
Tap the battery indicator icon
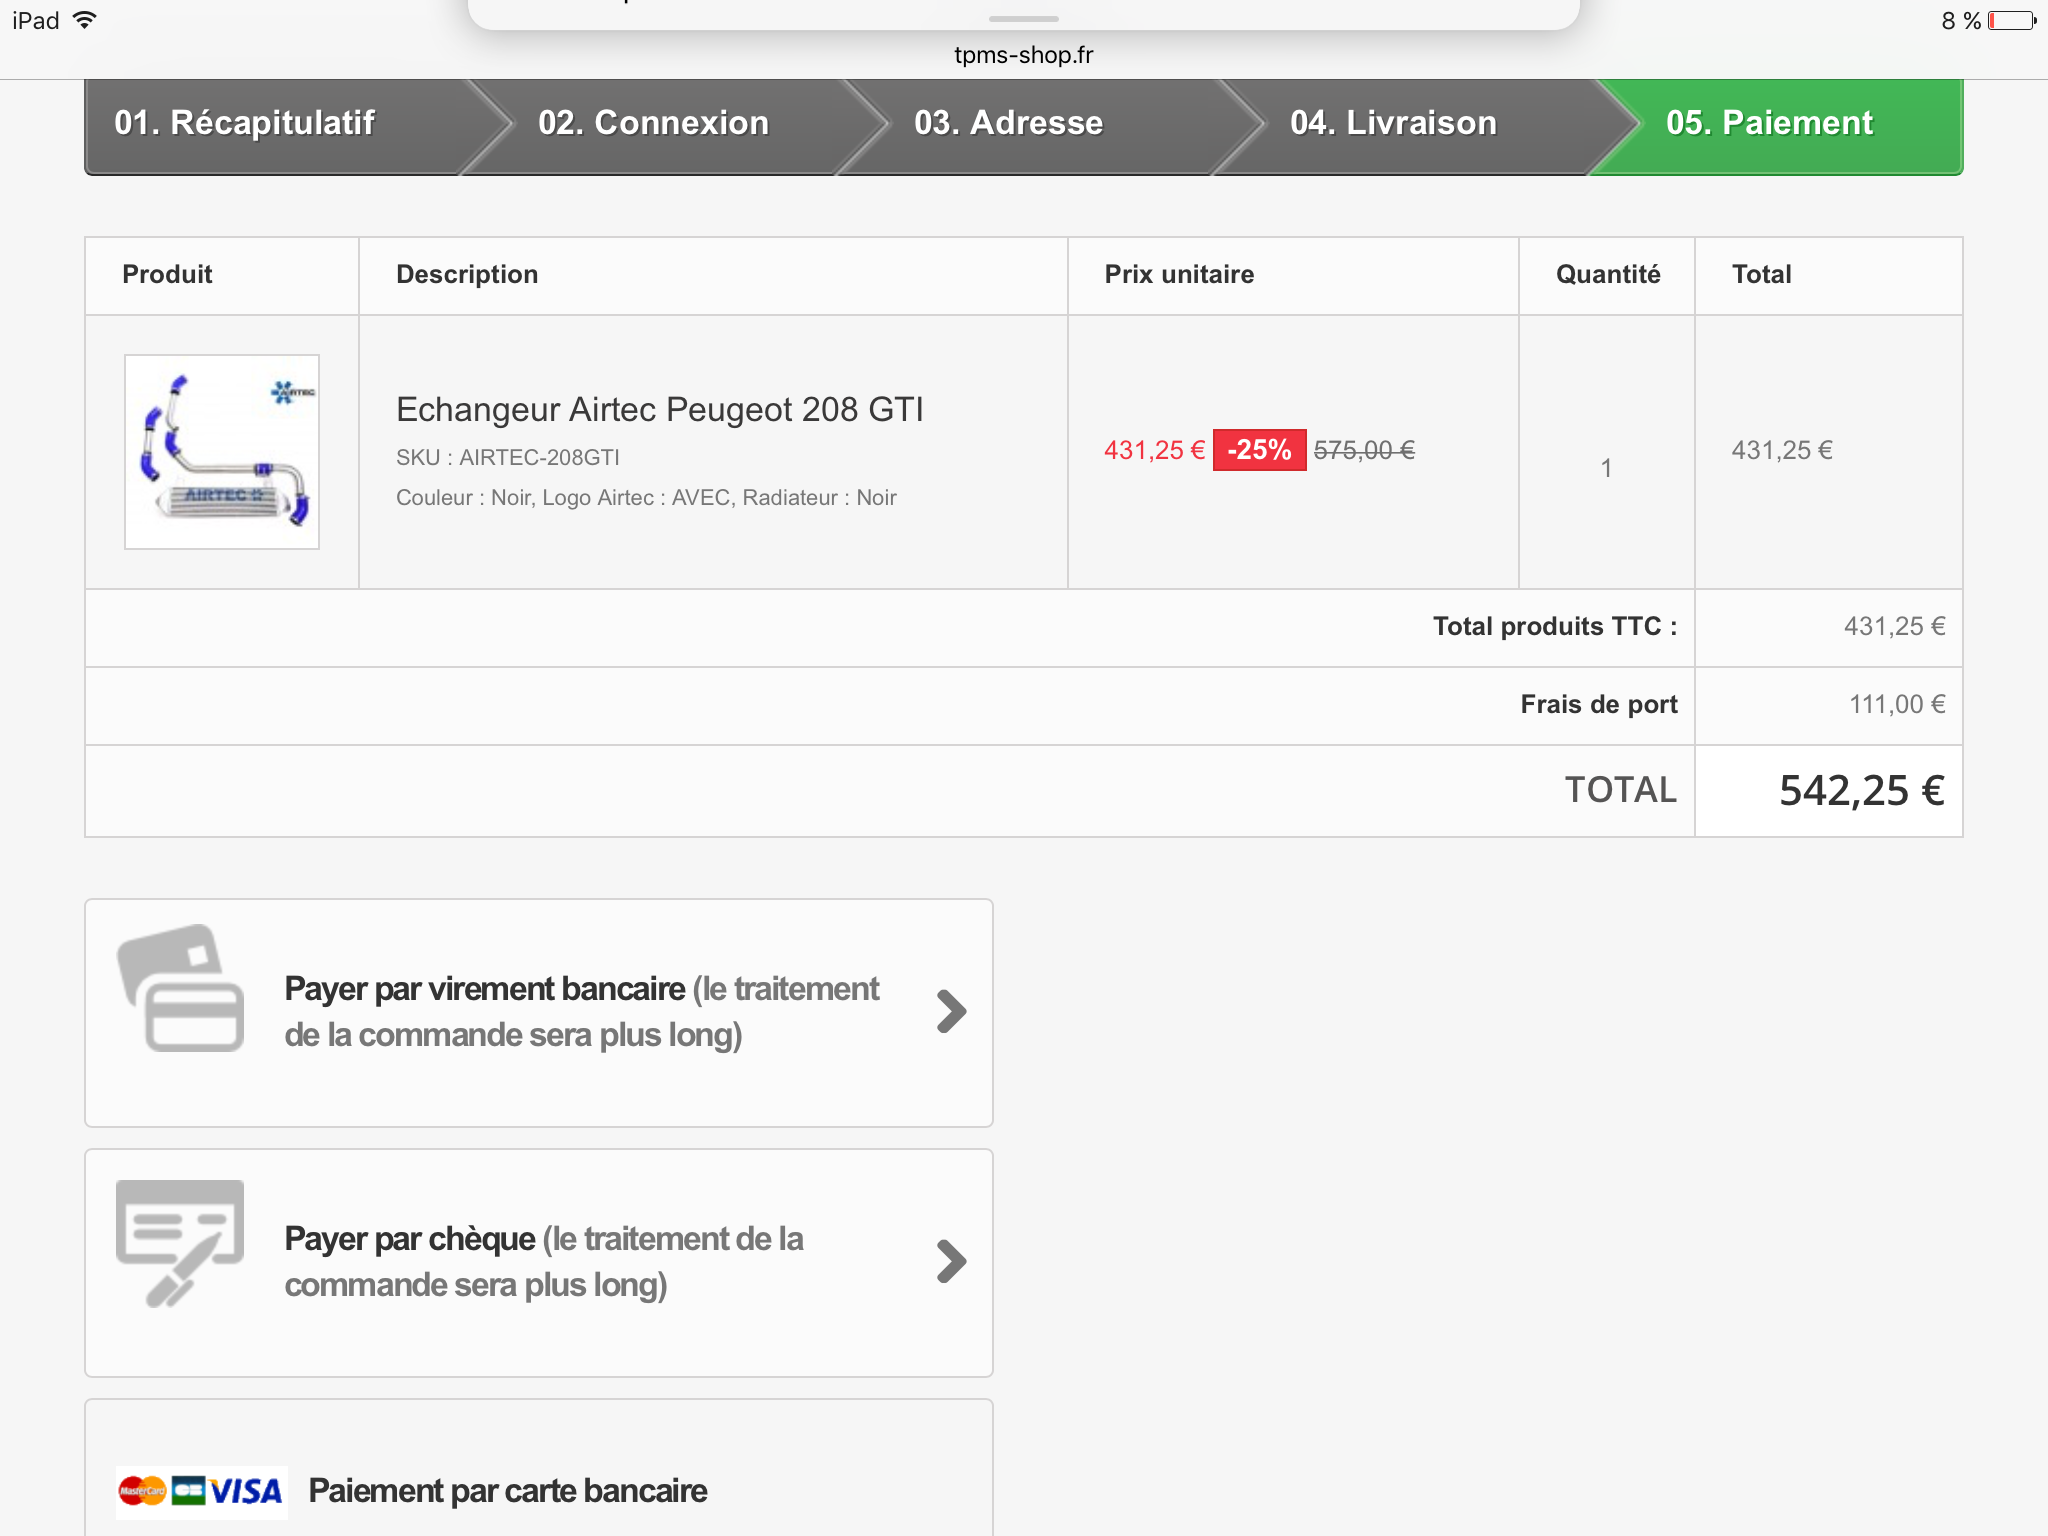coord(2011,21)
